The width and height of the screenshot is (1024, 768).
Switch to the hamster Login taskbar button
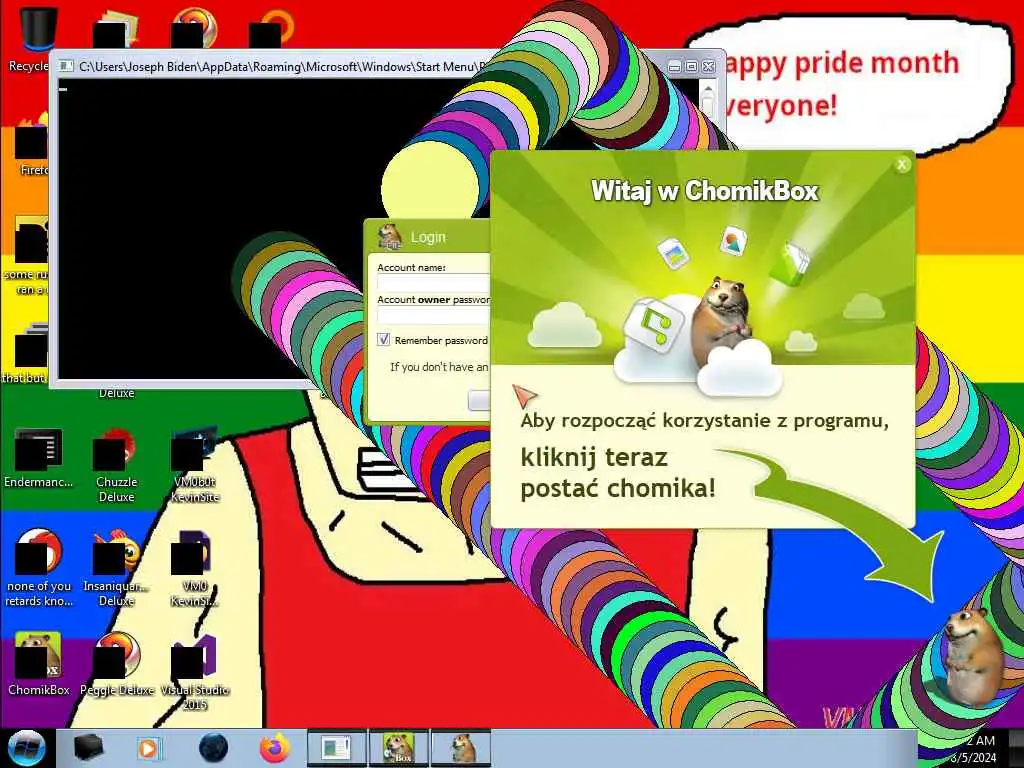[460, 748]
